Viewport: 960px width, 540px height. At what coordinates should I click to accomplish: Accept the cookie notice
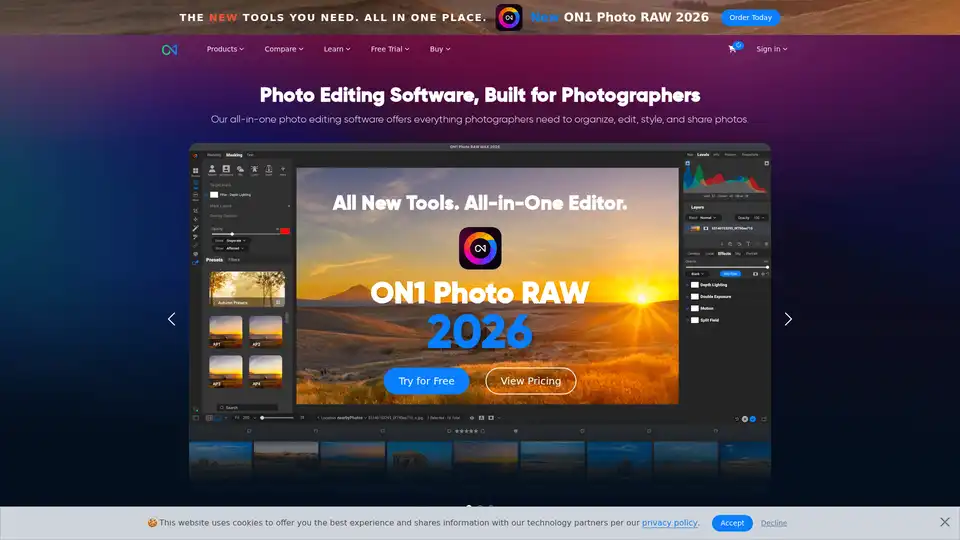tap(732, 523)
